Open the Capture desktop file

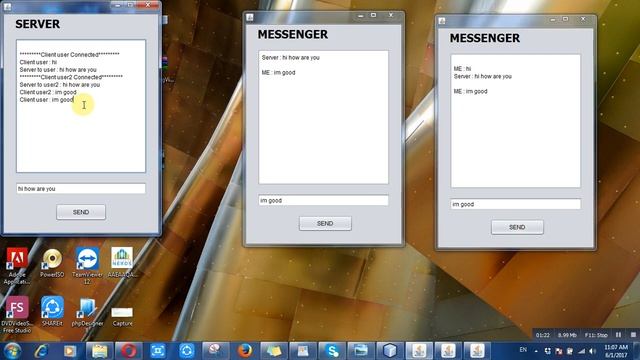coord(122,317)
